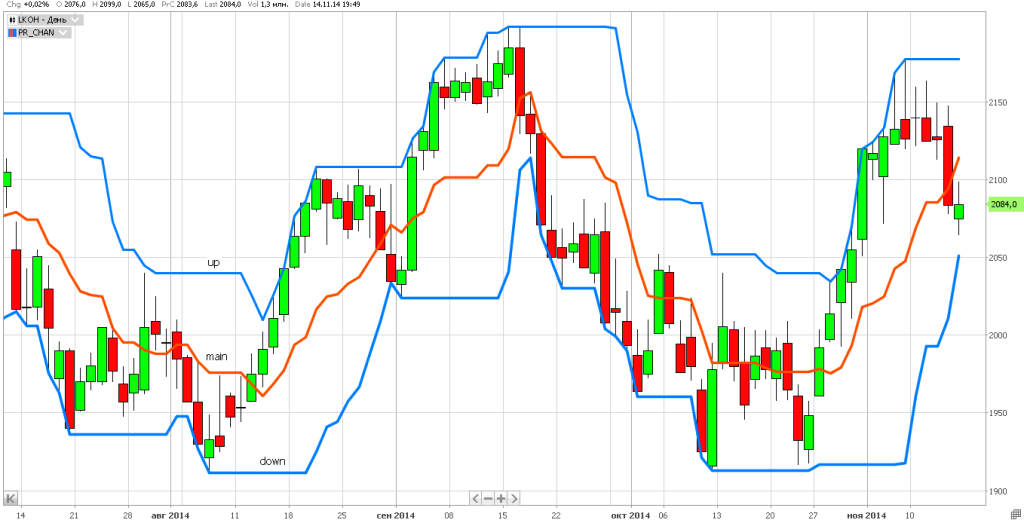Click the 2150 level on price axis

point(1000,103)
